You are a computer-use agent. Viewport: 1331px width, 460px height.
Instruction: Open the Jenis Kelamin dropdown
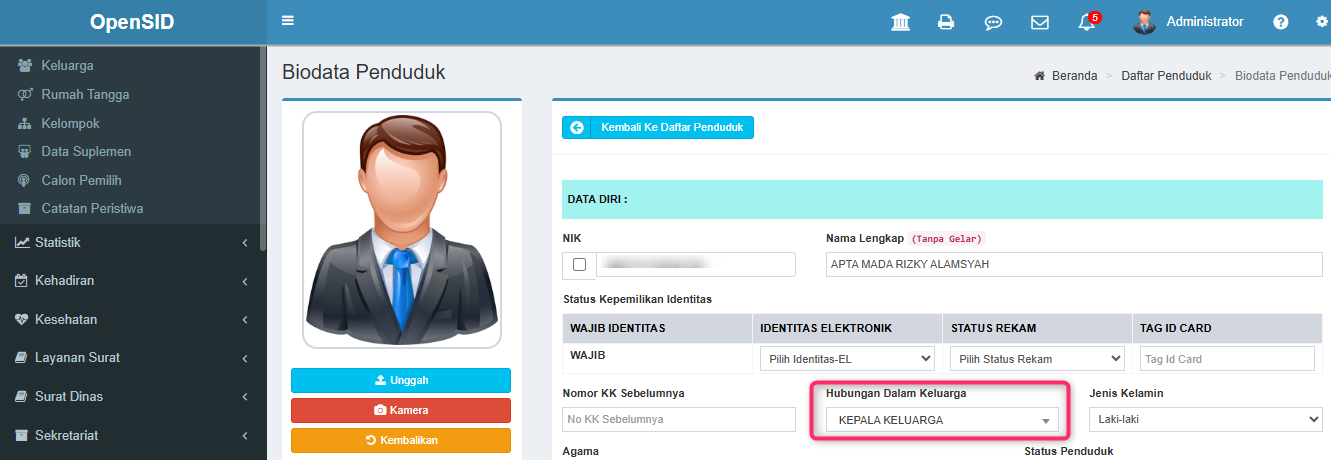(1205, 420)
